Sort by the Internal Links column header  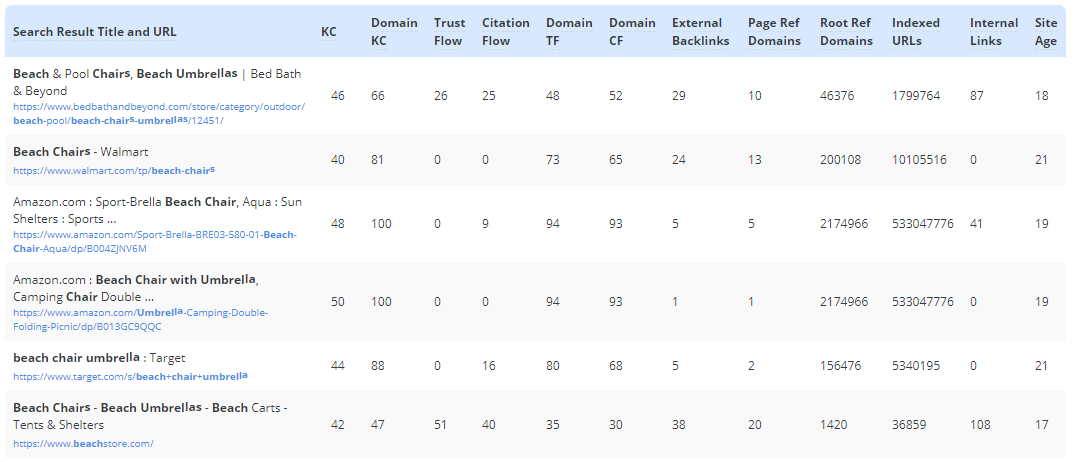click(994, 32)
